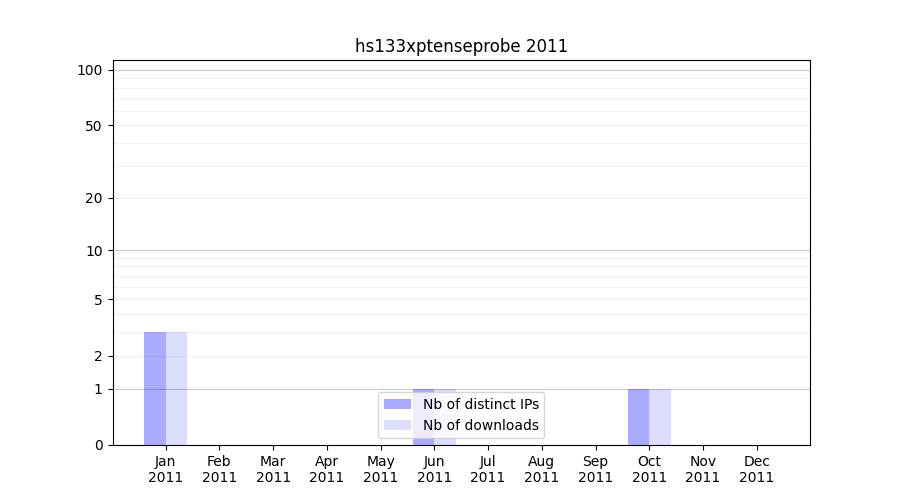The image size is (900, 500).
Task: Select the Nb of downloads legend label
Action: pos(480,425)
